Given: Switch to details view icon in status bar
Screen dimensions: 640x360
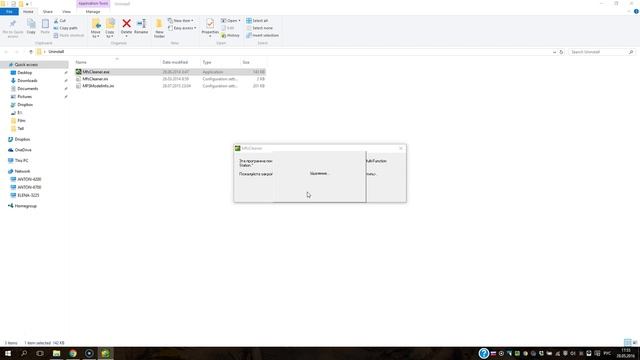Looking at the screenshot, I should pyautogui.click(x=627, y=342).
